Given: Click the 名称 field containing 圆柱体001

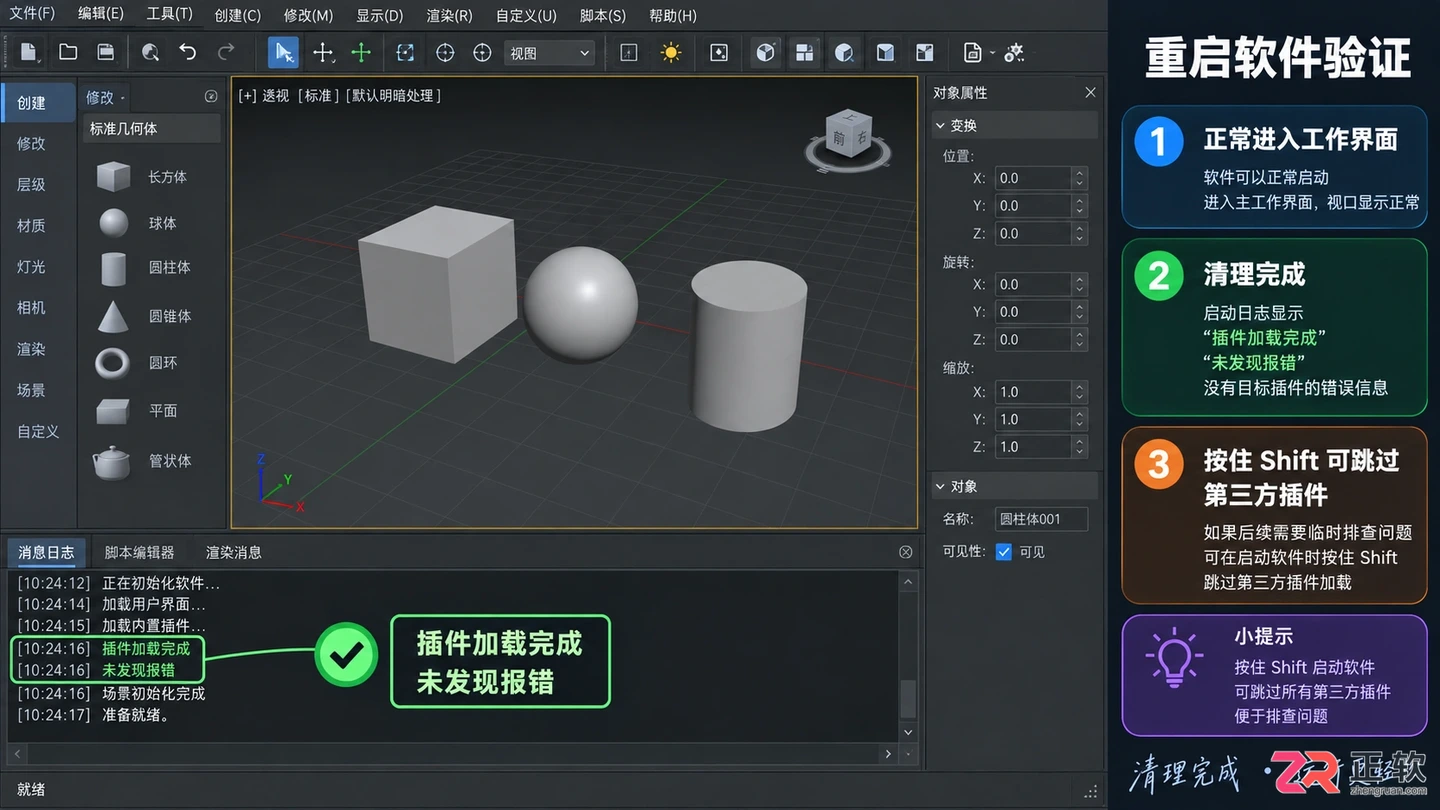Looking at the screenshot, I should (x=1041, y=519).
